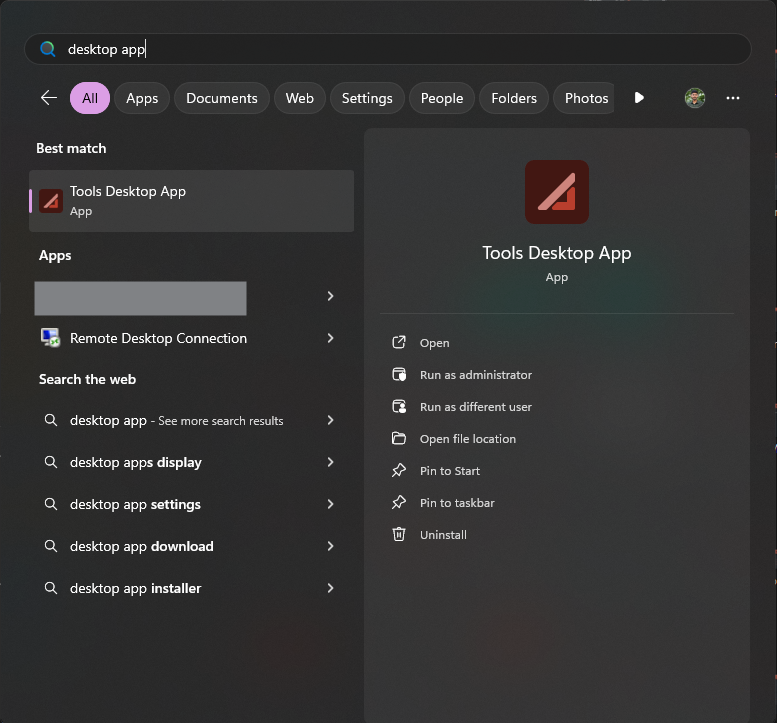Click 'desktop app - See more search results'

(x=176, y=420)
